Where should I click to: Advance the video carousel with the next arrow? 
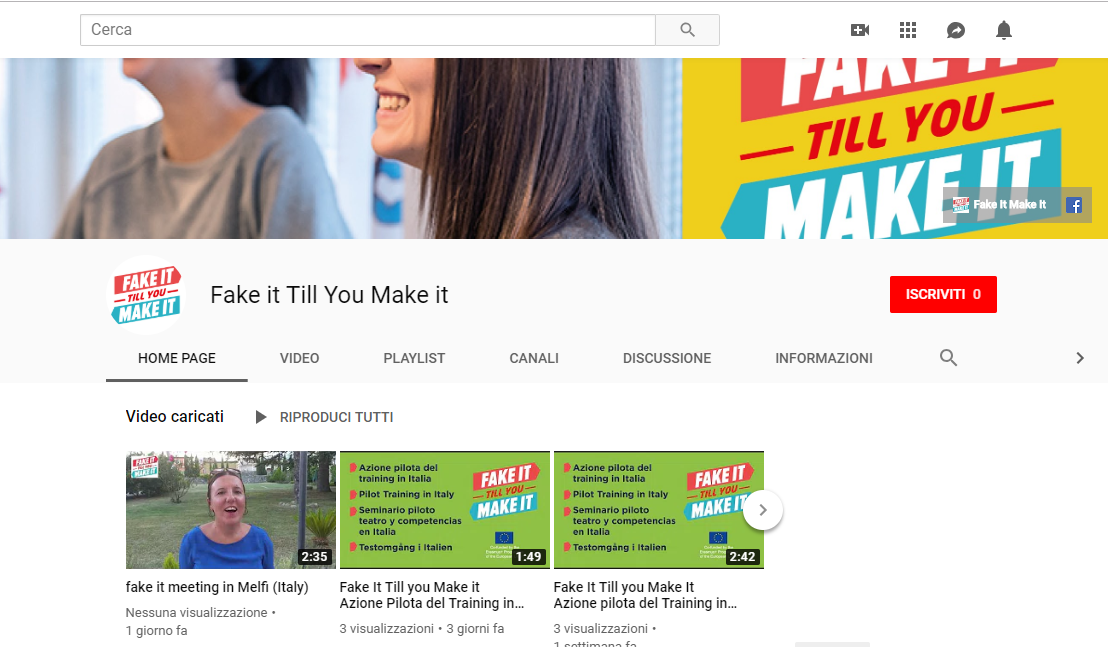(762, 510)
